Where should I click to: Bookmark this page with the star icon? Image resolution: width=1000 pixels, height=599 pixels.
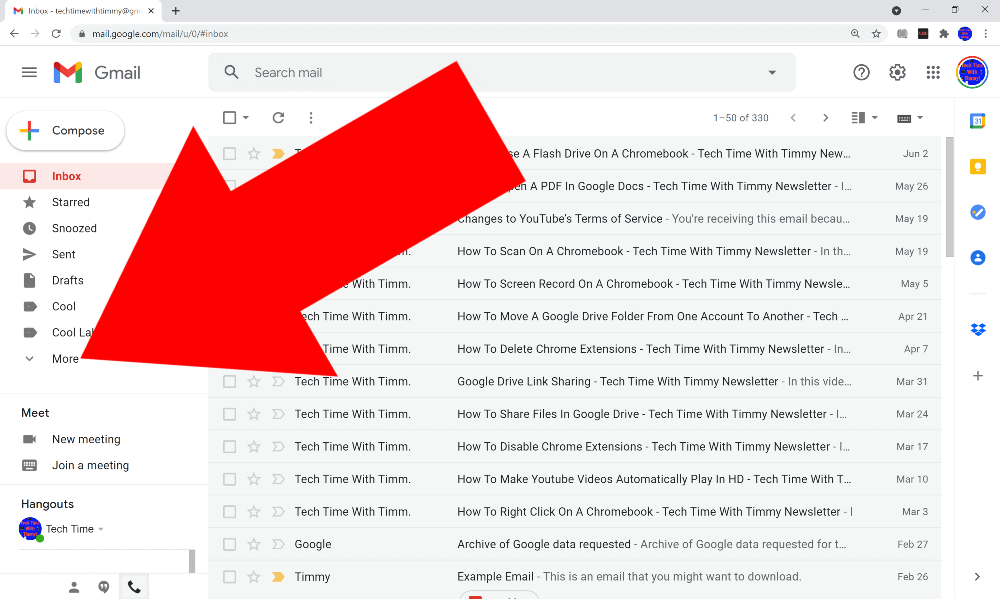click(876, 34)
